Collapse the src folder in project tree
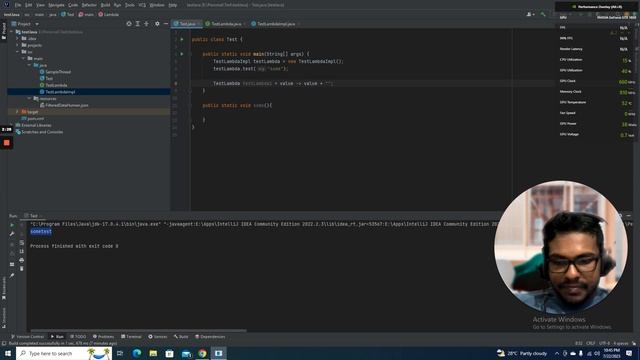Viewport: 640px width, 360px height. coord(18,52)
